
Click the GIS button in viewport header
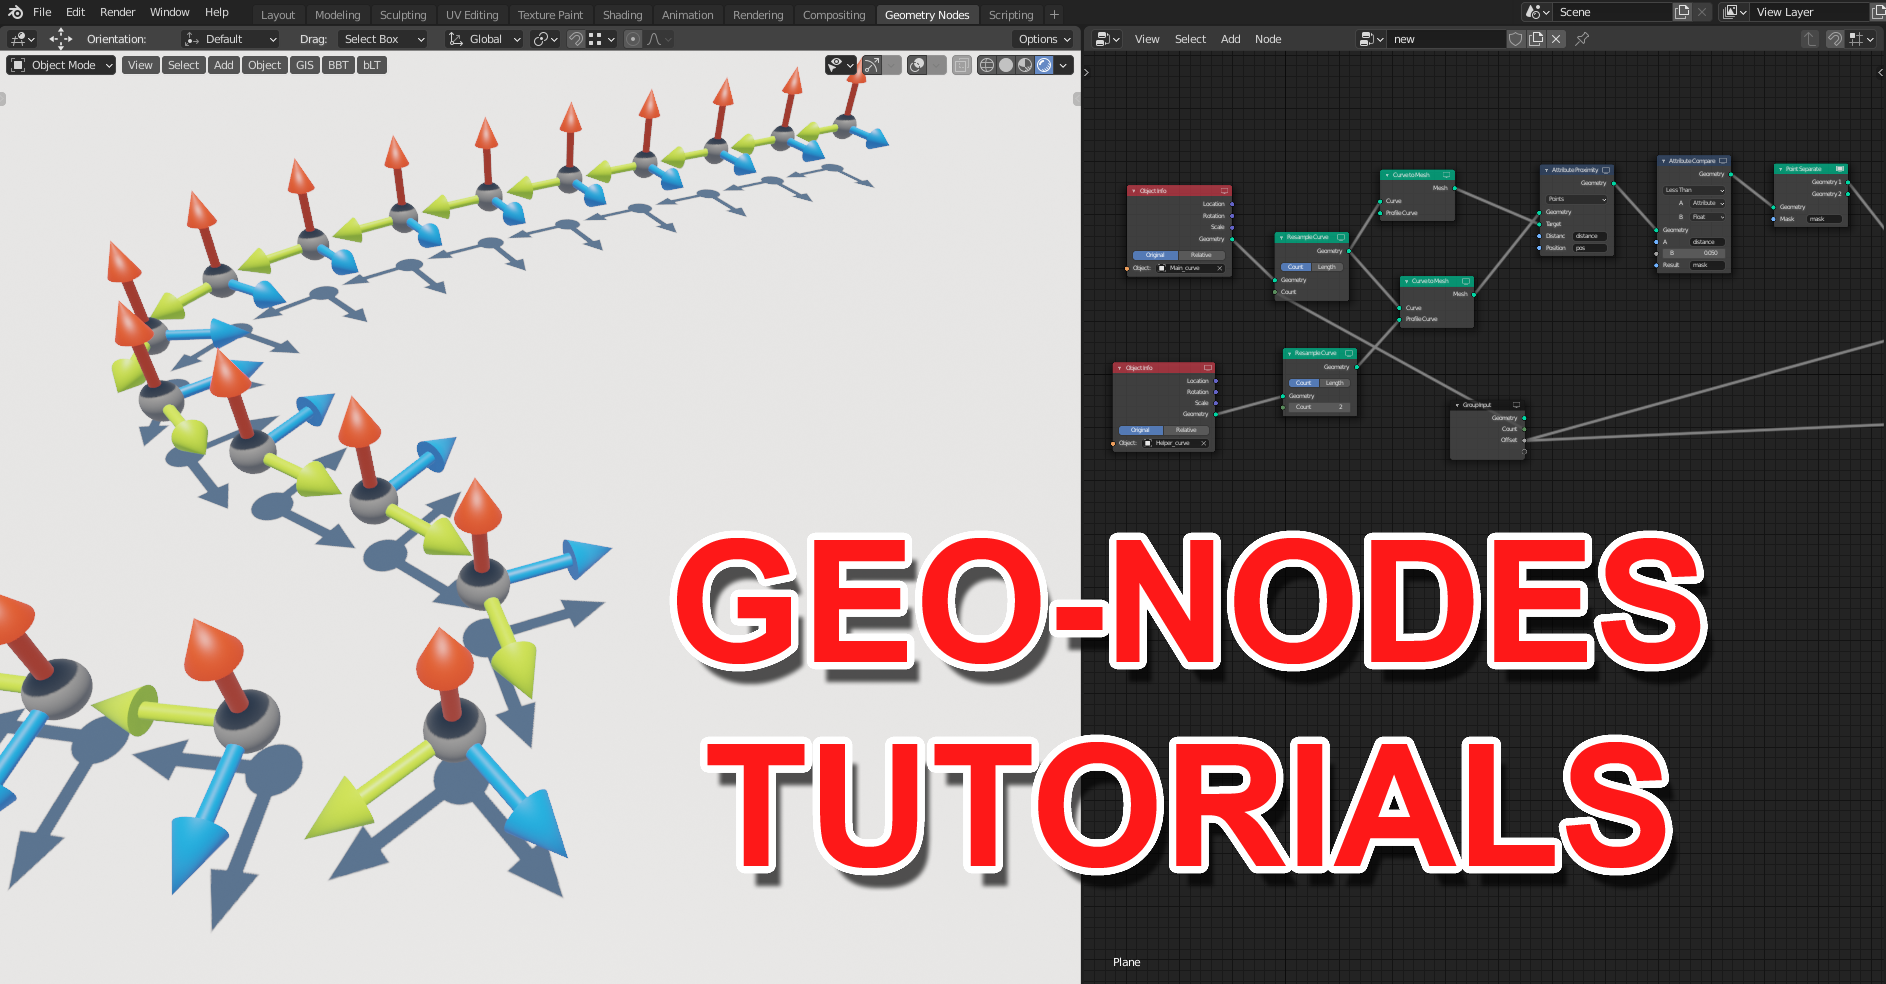click(x=305, y=65)
